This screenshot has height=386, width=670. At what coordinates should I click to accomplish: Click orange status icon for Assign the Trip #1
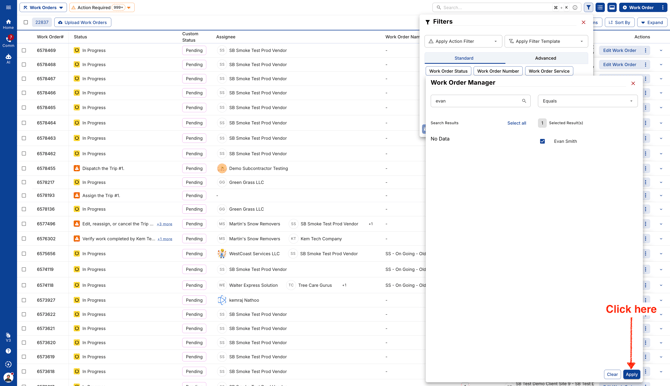[x=77, y=195]
